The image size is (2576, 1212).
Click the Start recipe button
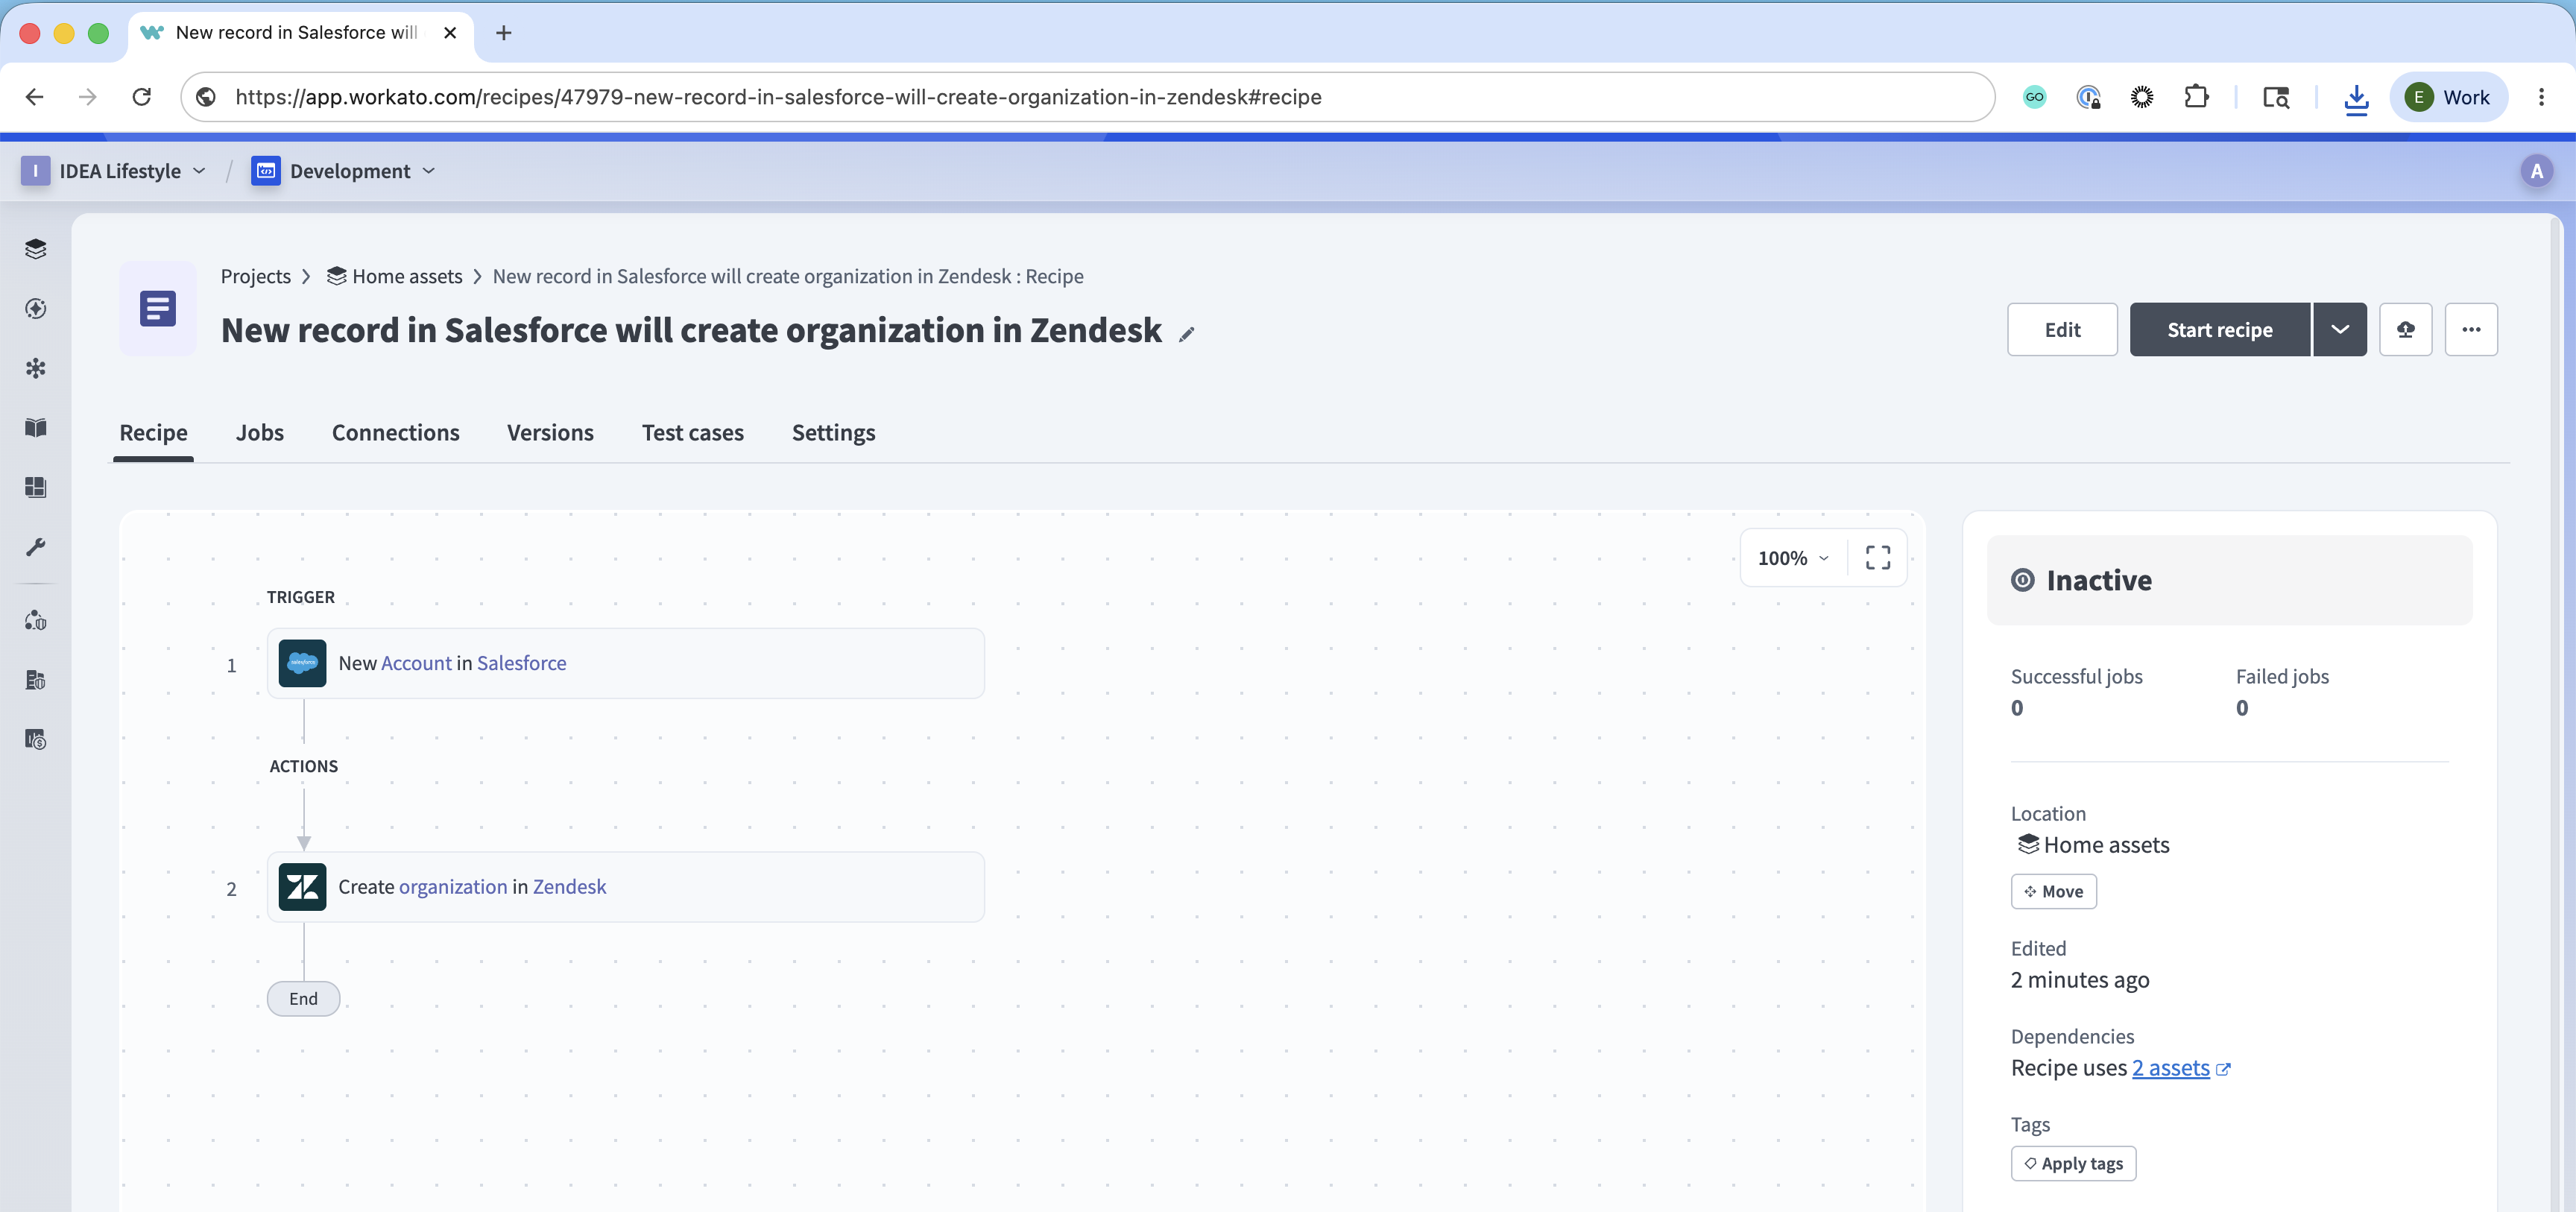point(2220,330)
